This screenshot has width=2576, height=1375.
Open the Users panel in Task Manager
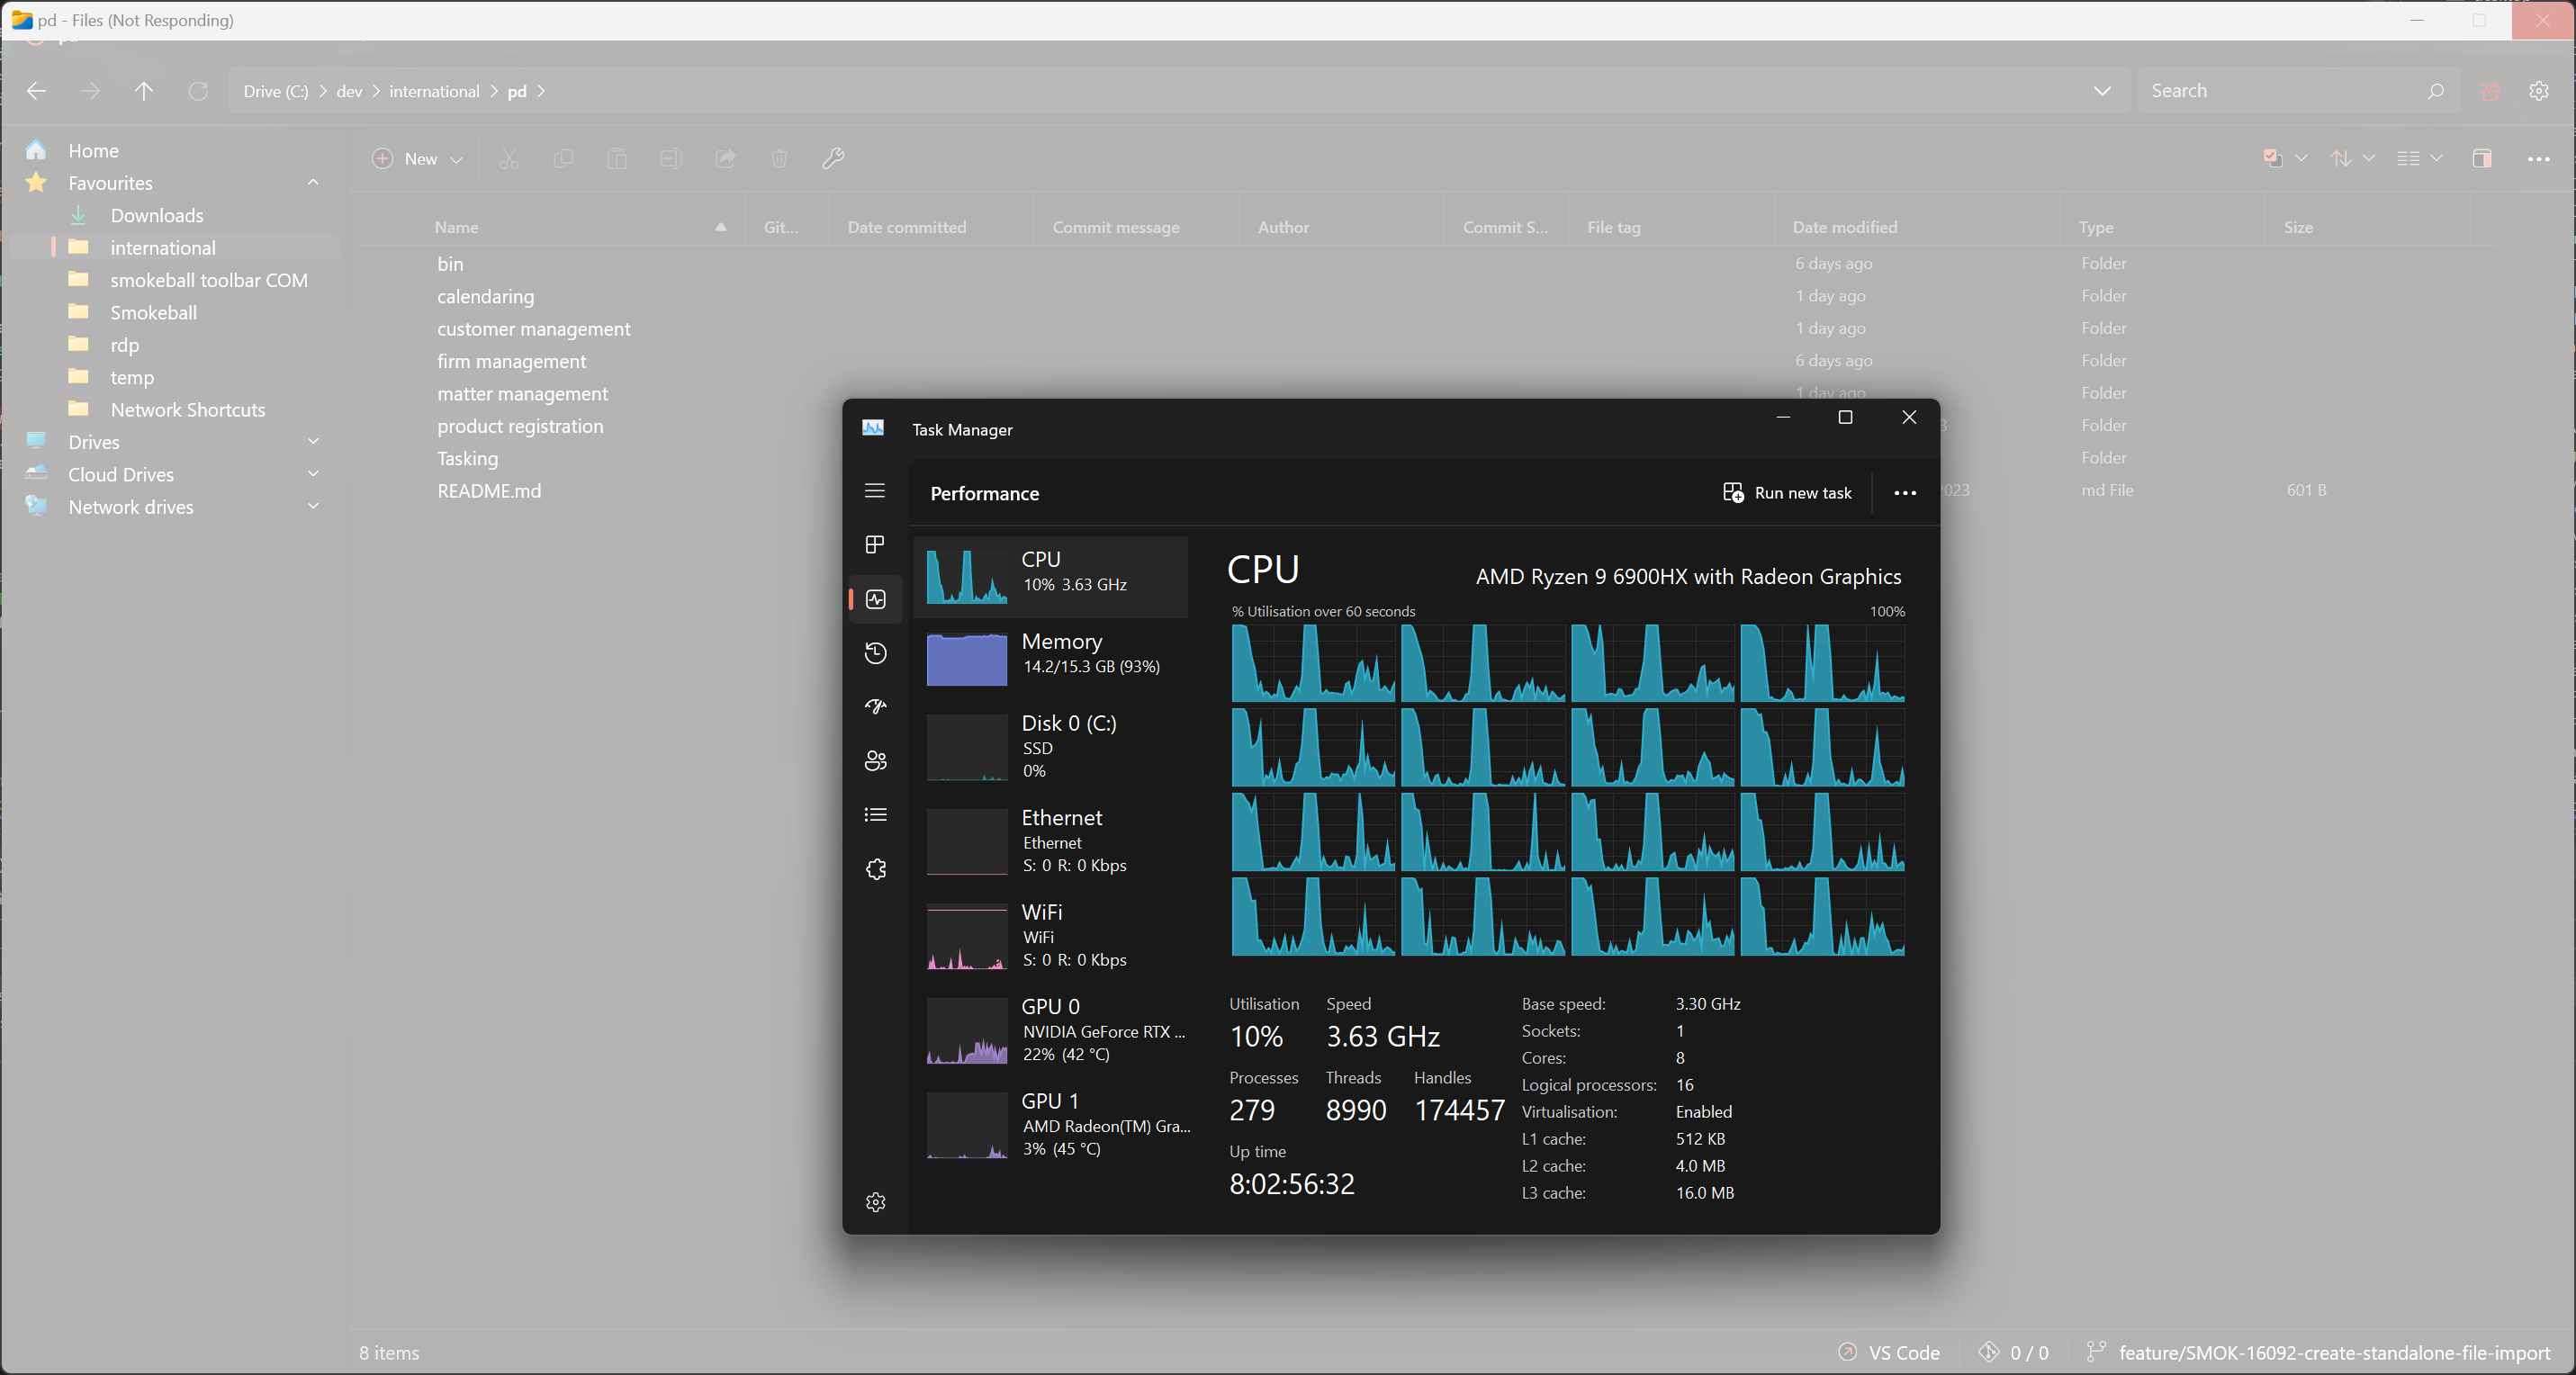coord(875,760)
